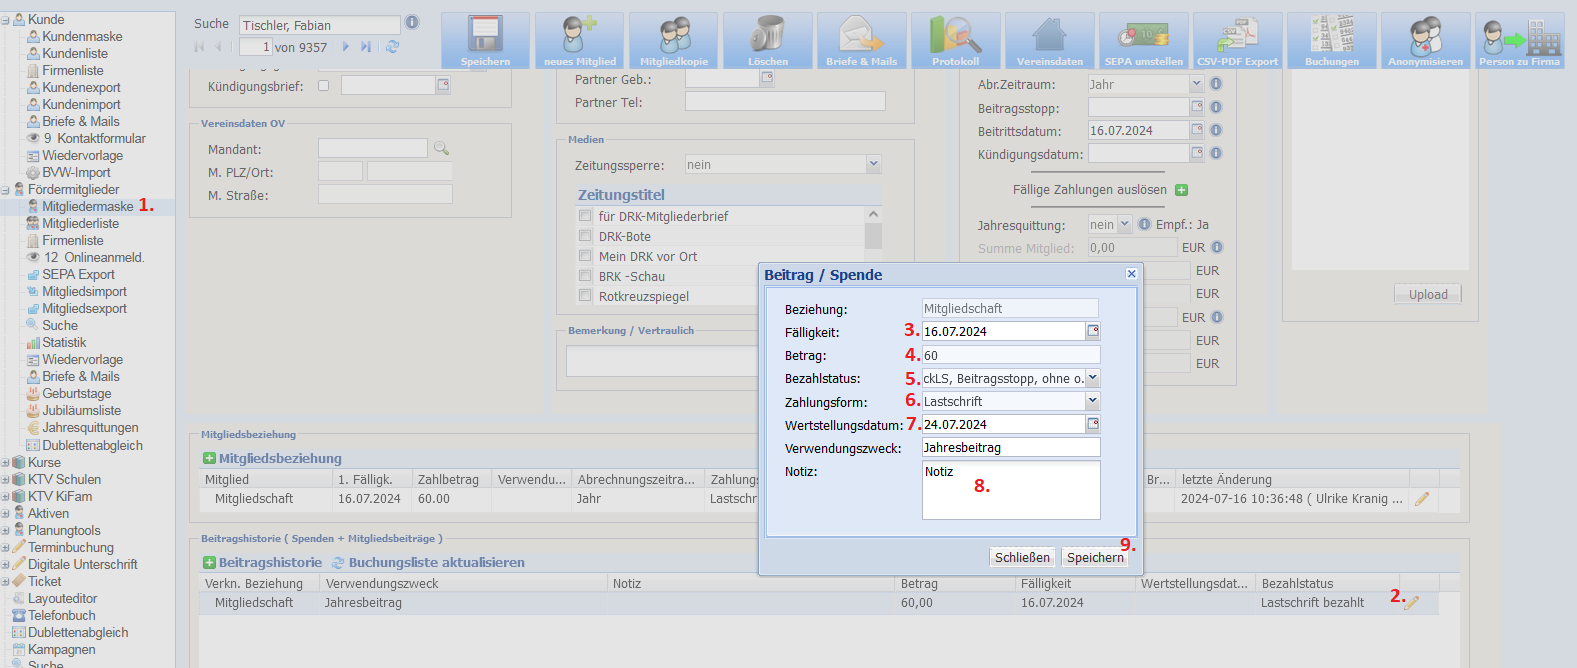This screenshot has height=668, width=1577.
Task: Open the Abr.Zeitraum dropdown
Action: (x=1196, y=84)
